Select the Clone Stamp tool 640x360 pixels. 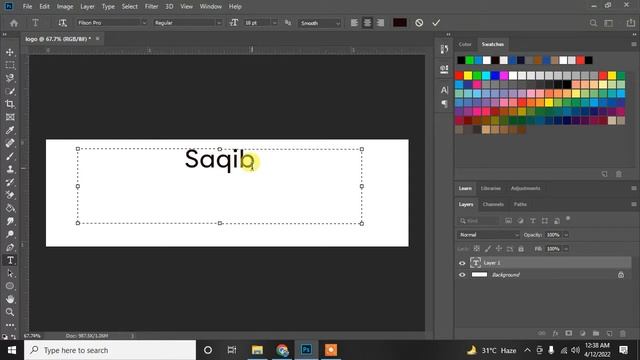point(10,169)
